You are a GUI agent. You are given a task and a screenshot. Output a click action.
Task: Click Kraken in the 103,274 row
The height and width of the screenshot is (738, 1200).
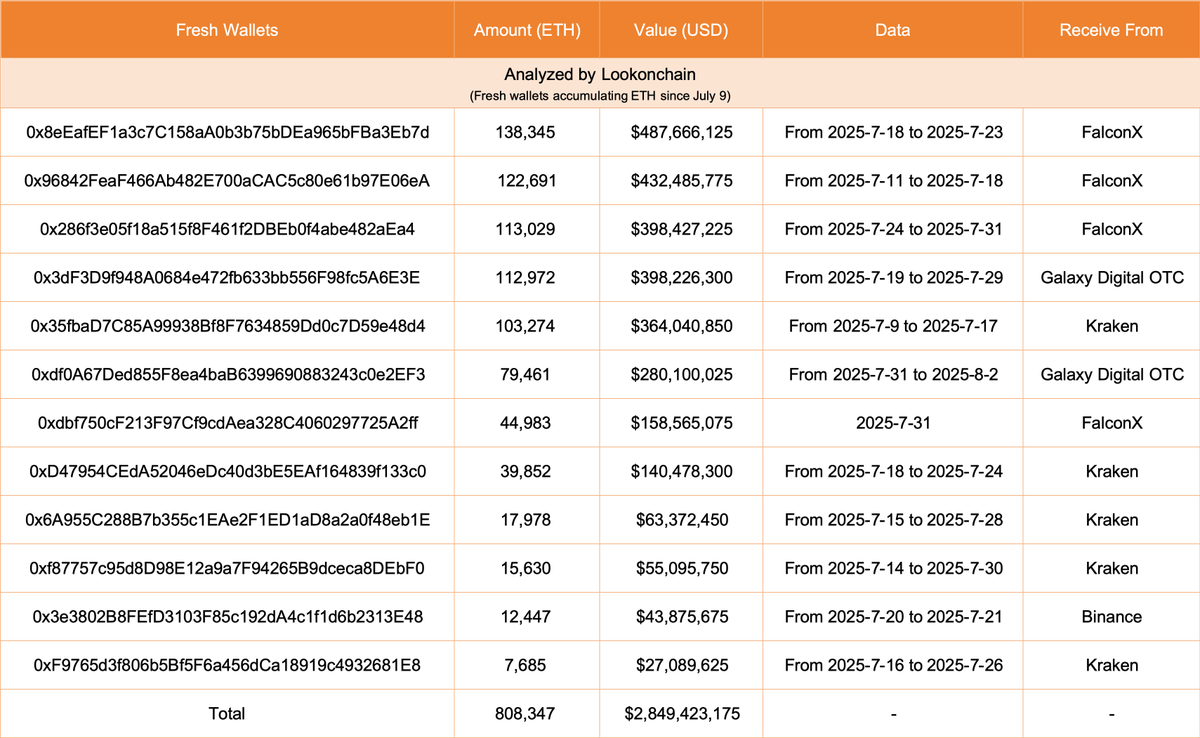[x=1111, y=326]
